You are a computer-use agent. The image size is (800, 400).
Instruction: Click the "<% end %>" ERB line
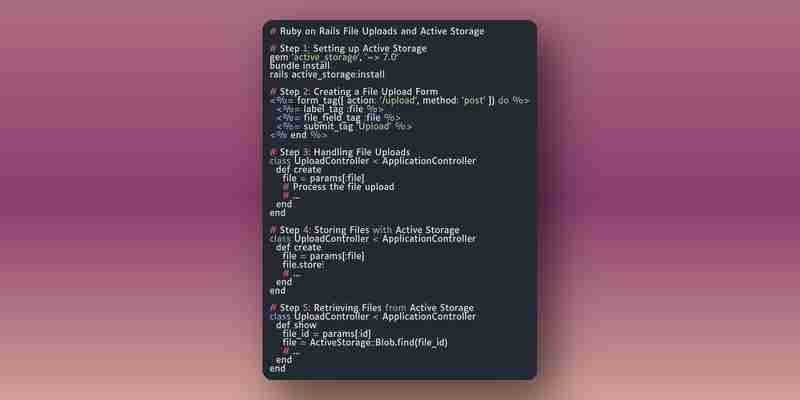tap(298, 135)
